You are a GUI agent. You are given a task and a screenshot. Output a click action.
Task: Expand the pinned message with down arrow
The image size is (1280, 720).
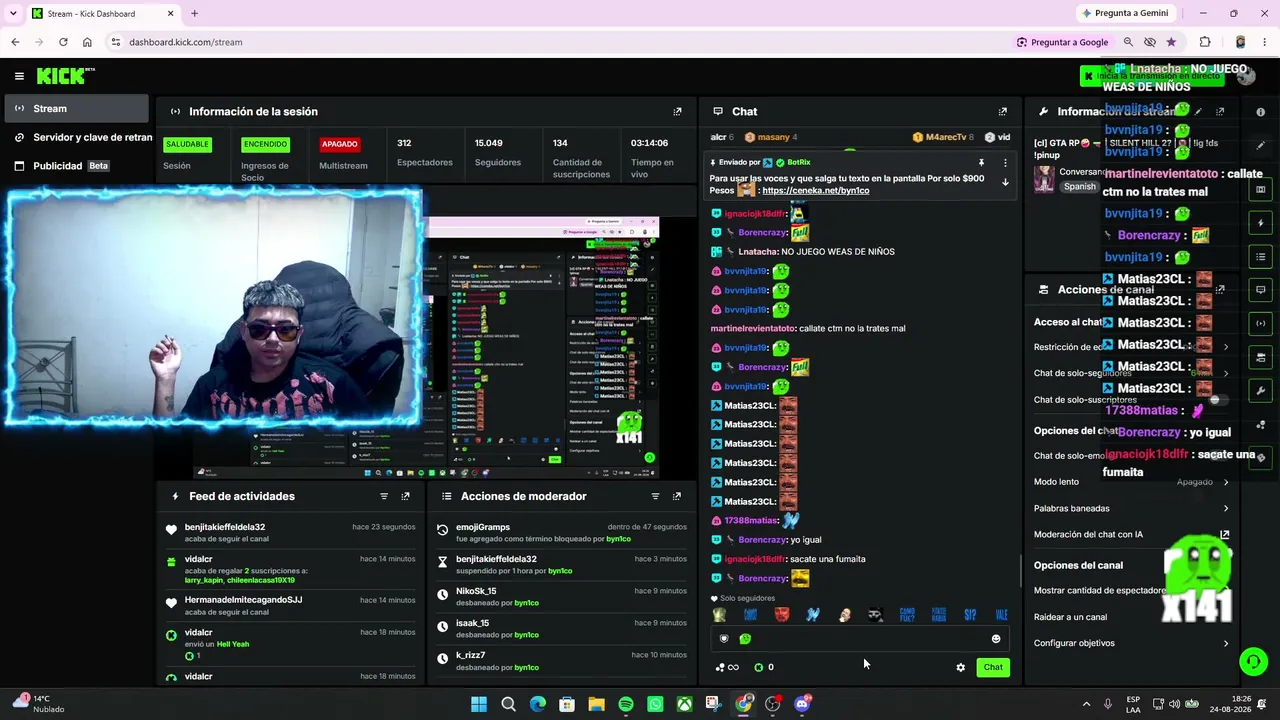[1005, 181]
